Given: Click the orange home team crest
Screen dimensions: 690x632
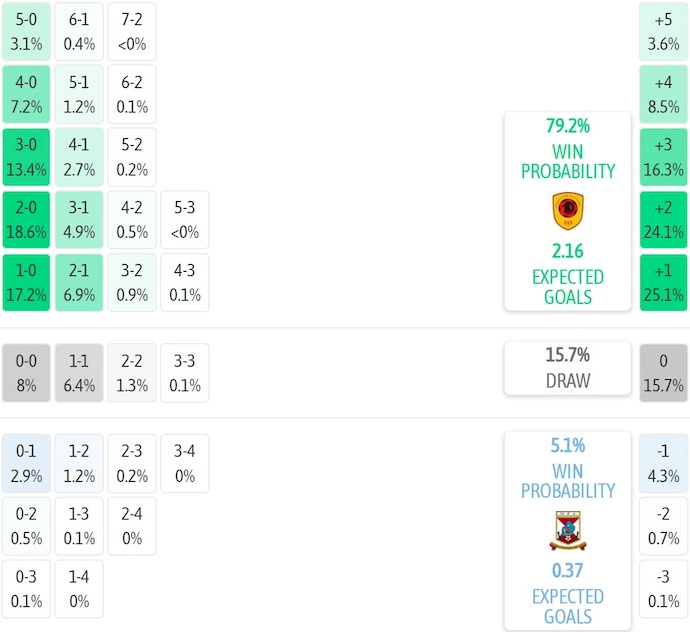Looking at the screenshot, I should [567, 212].
